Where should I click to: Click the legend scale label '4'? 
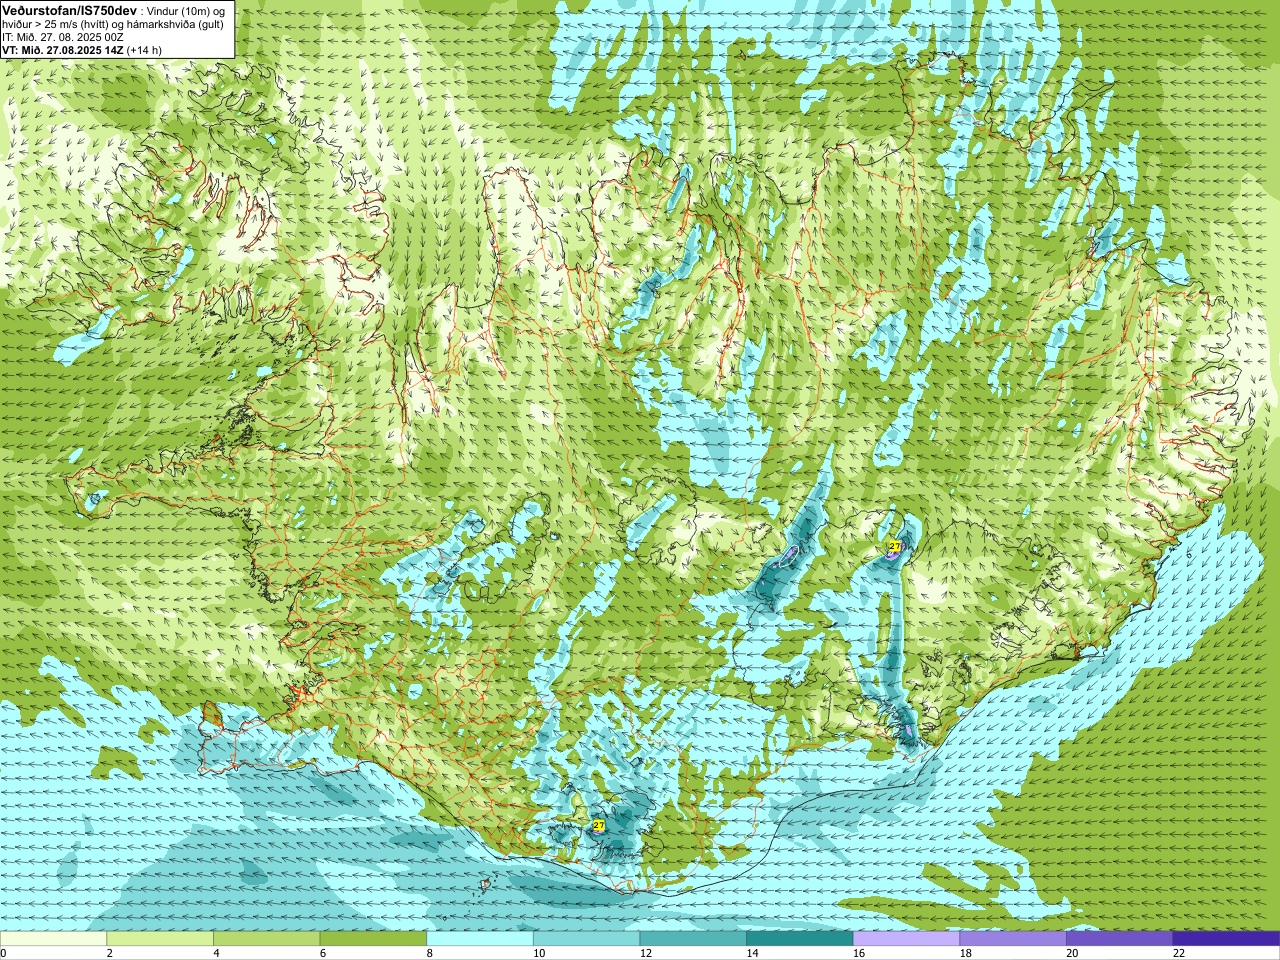coord(216,954)
